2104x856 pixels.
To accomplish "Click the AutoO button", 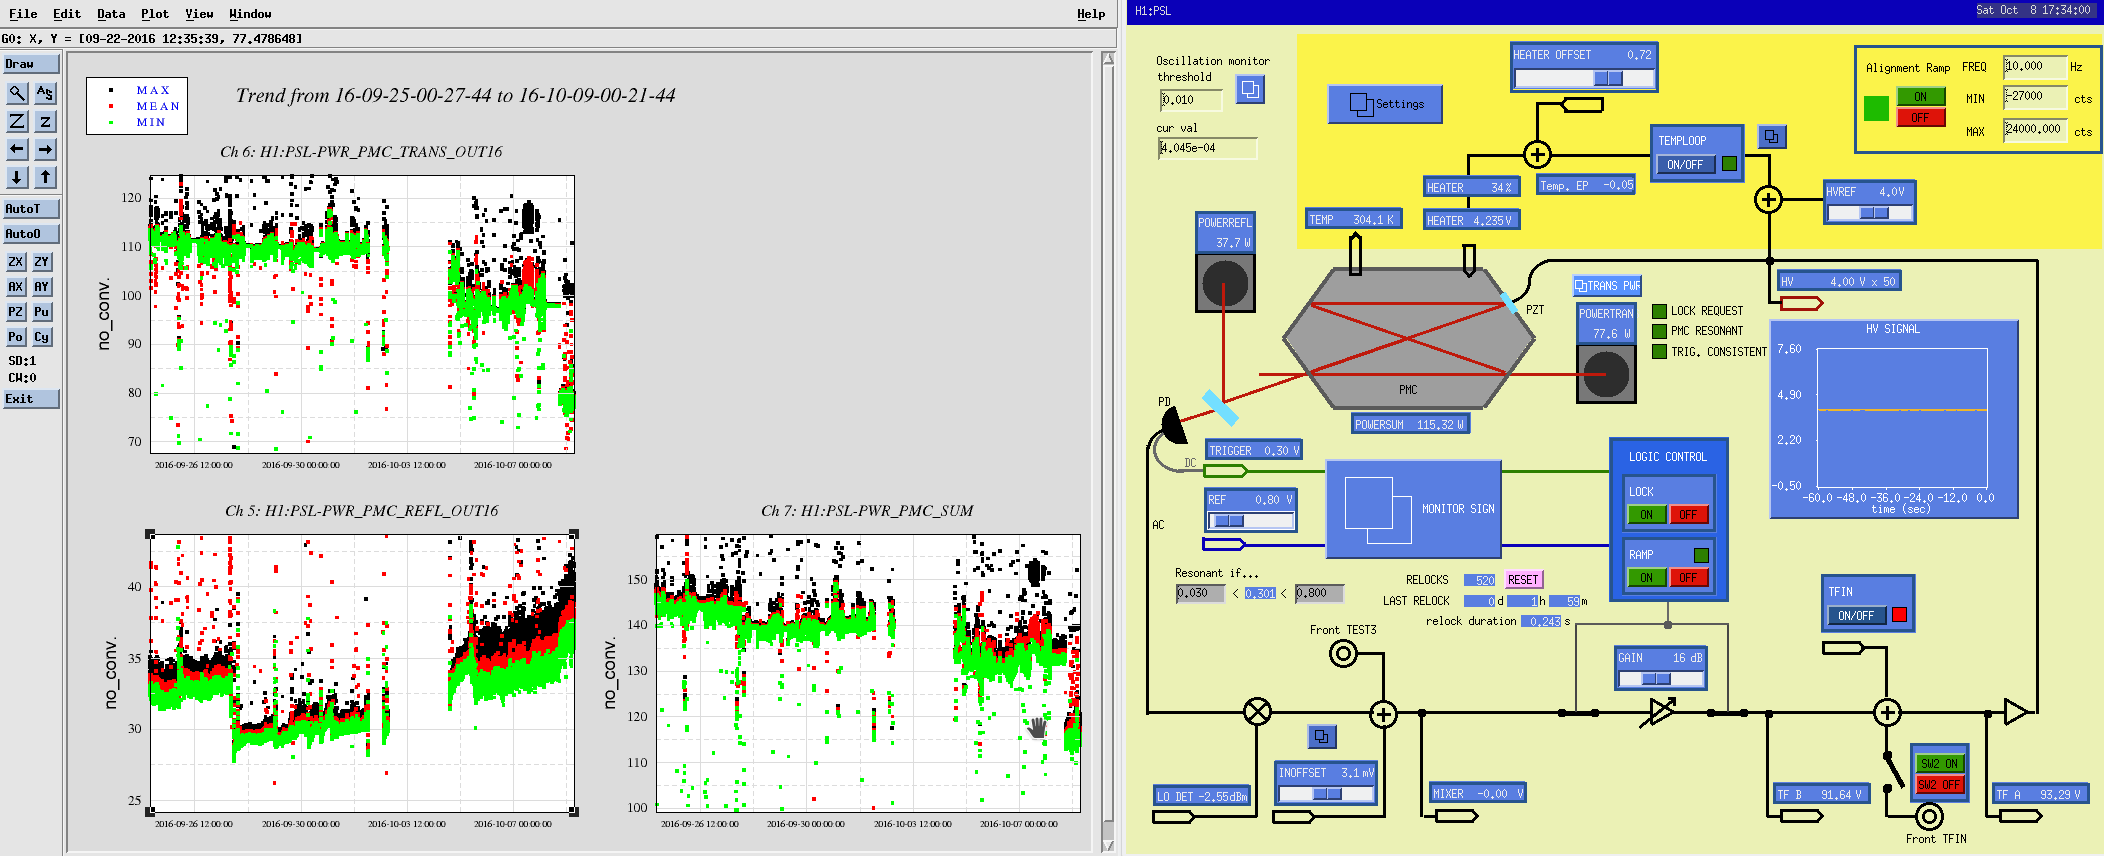I will tap(31, 234).
